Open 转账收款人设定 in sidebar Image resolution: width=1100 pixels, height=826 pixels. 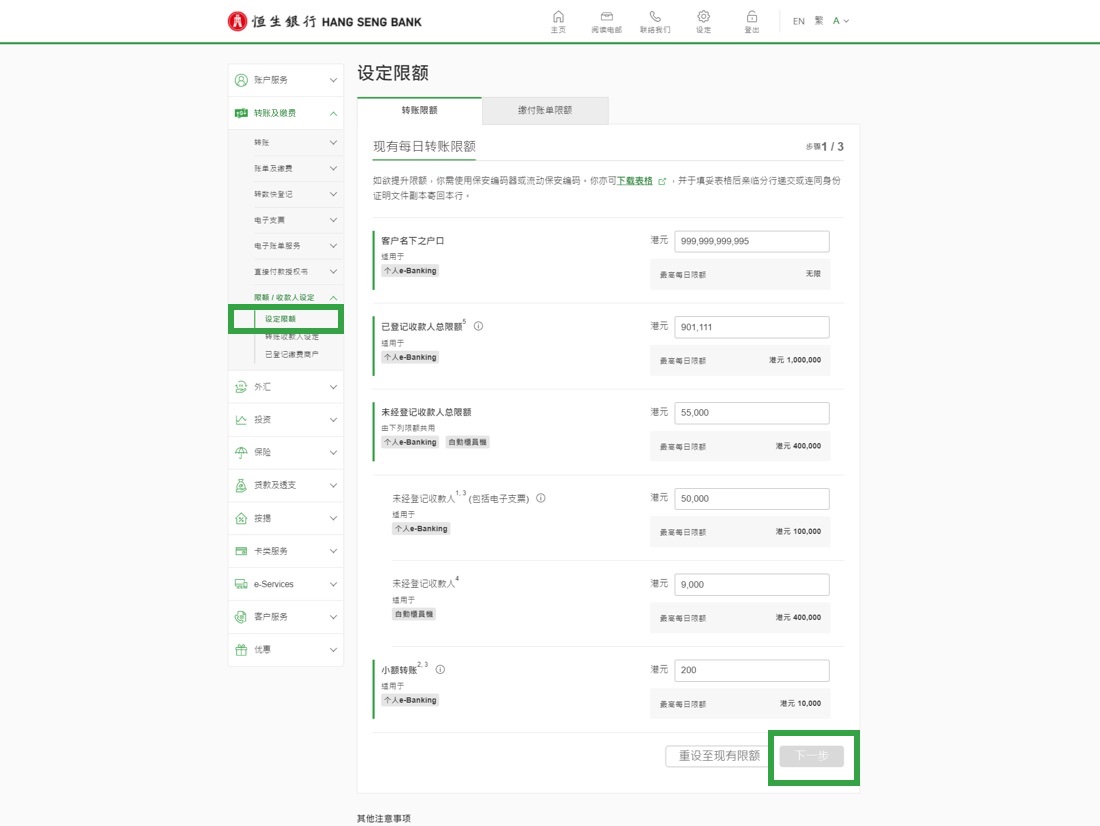point(292,337)
